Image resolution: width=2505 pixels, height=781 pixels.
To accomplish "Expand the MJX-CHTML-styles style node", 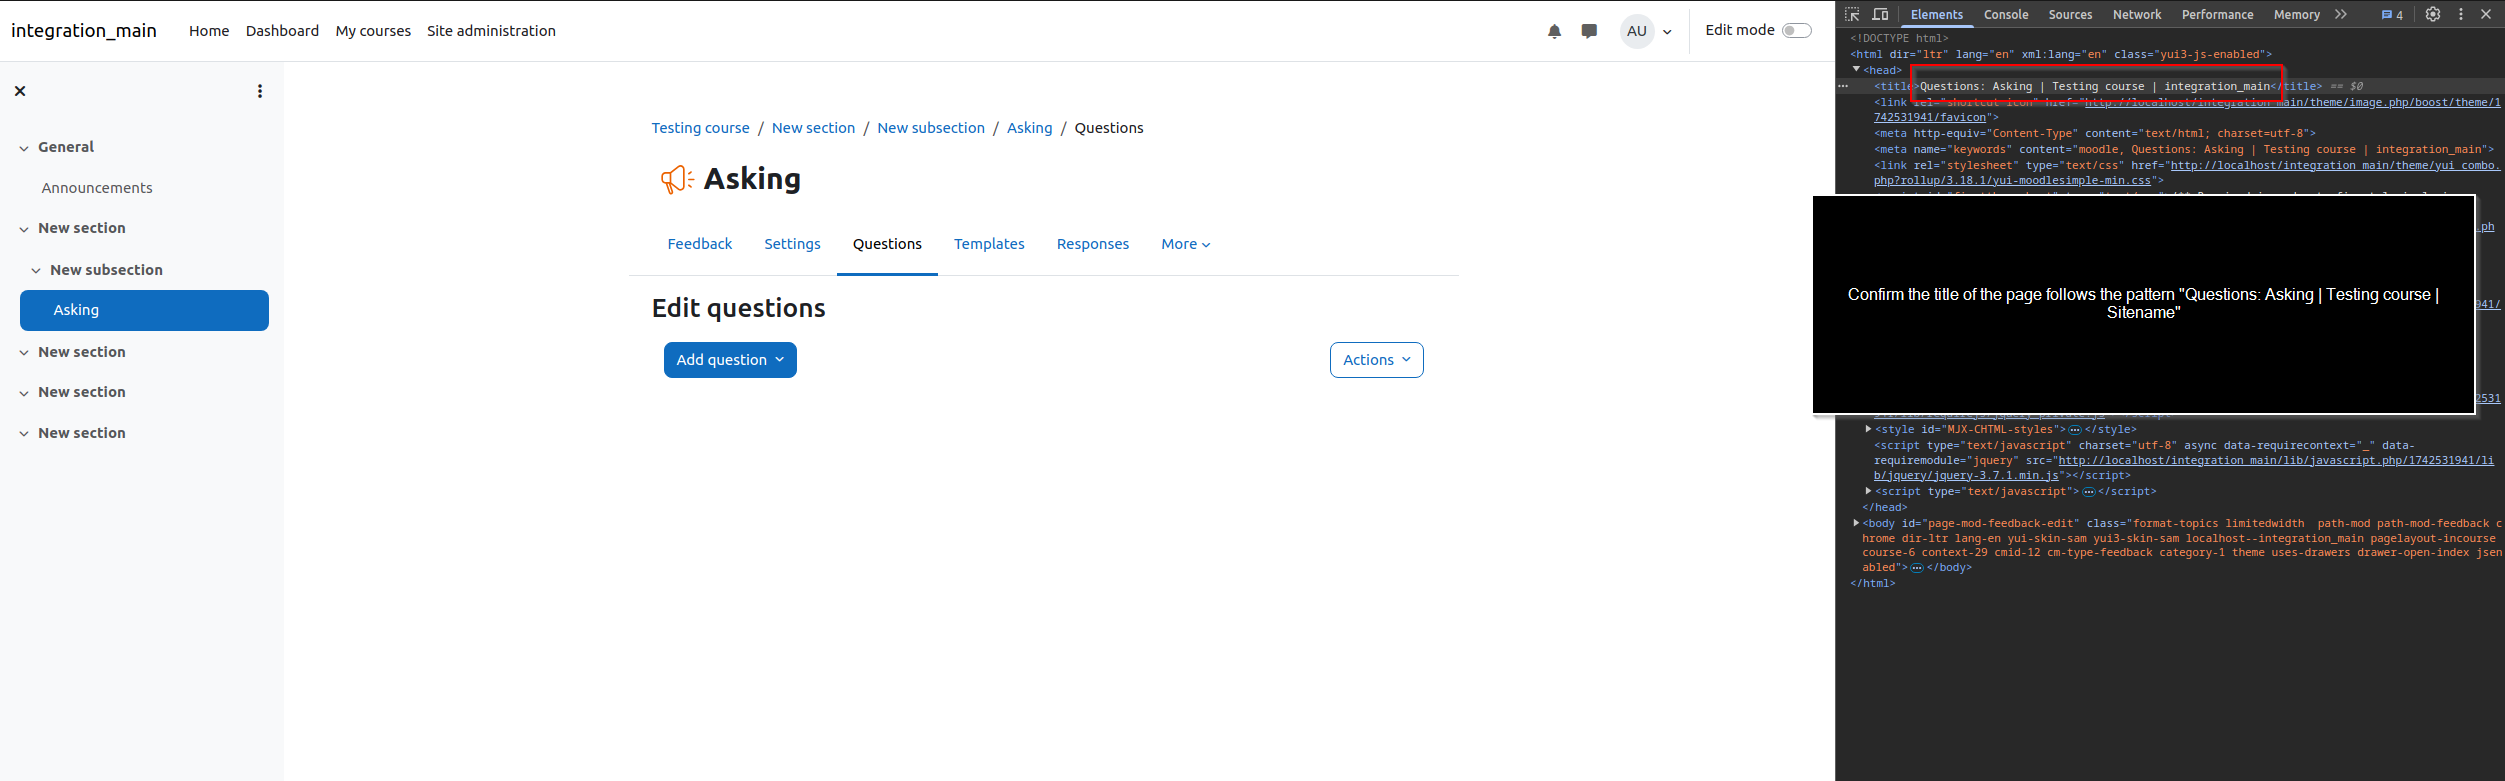I will pos(1868,429).
